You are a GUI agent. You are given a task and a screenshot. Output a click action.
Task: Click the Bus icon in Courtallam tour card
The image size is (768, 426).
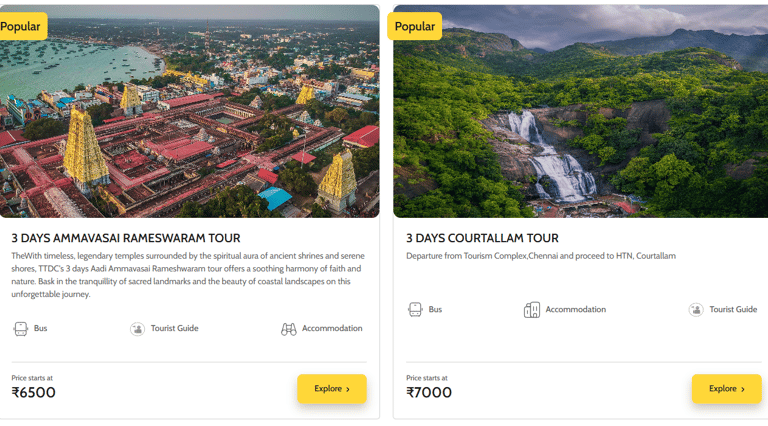click(416, 310)
